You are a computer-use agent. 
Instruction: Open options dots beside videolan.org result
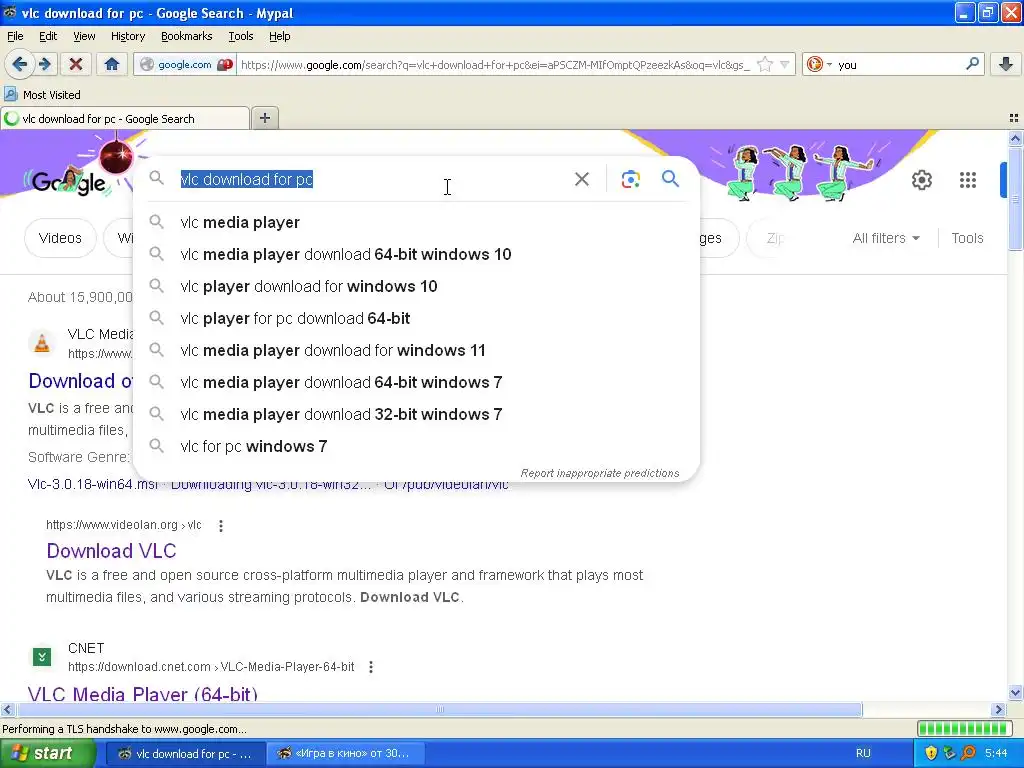221,526
